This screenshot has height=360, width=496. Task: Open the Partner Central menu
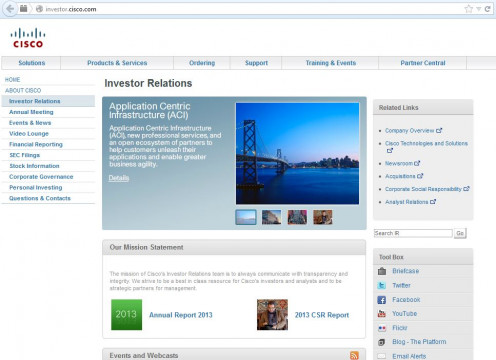[423, 63]
